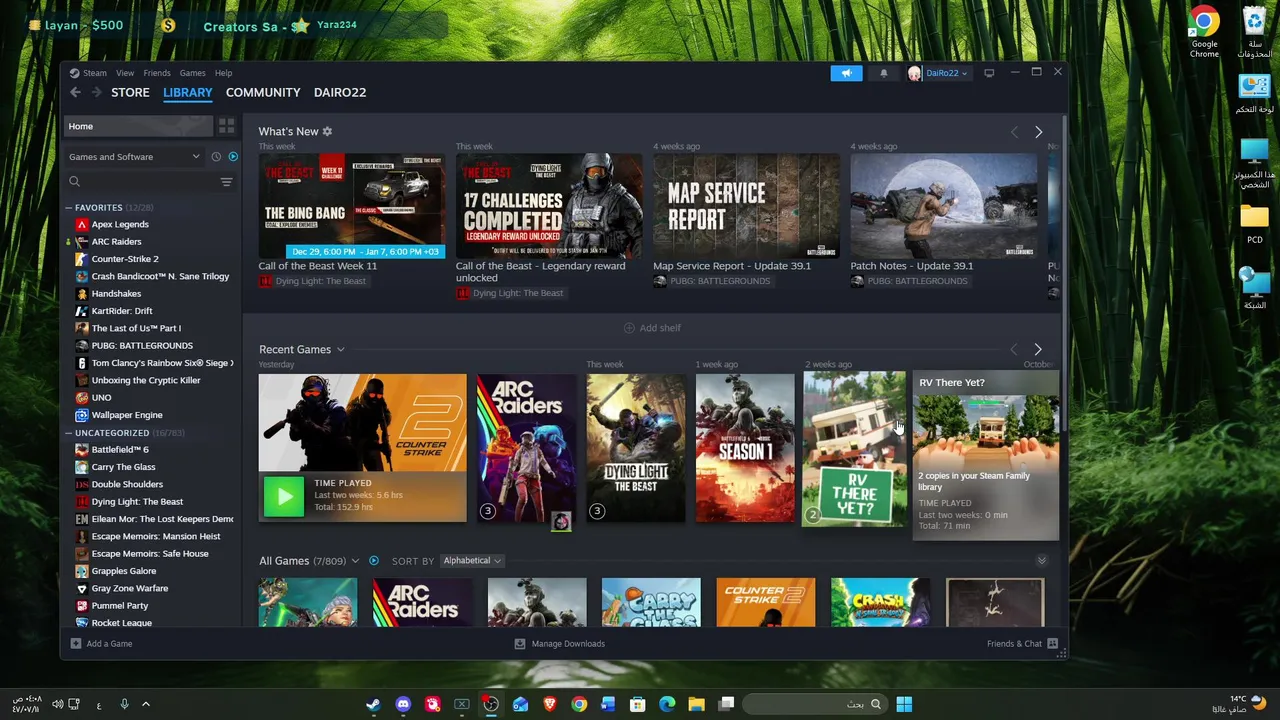This screenshot has width=1280, height=720.
Task: Open Microsoft Store taskbar icon
Action: tap(637, 704)
